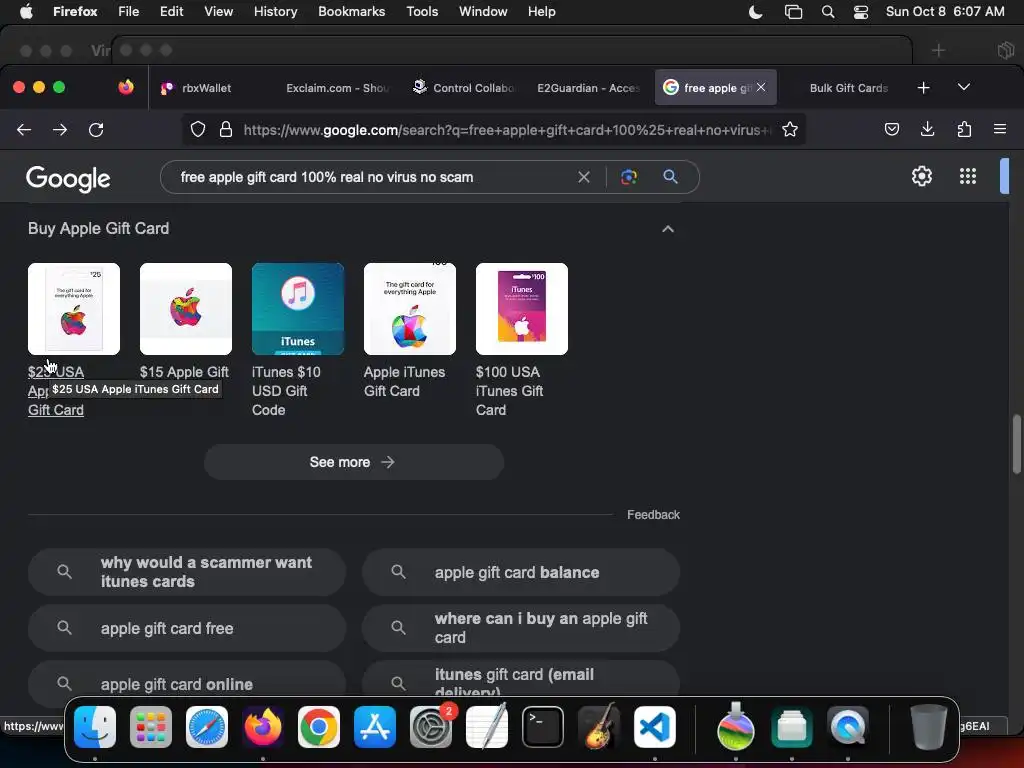This screenshot has height=768, width=1024.
Task: Open the Firefox hamburger menu
Action: tap(1000, 129)
